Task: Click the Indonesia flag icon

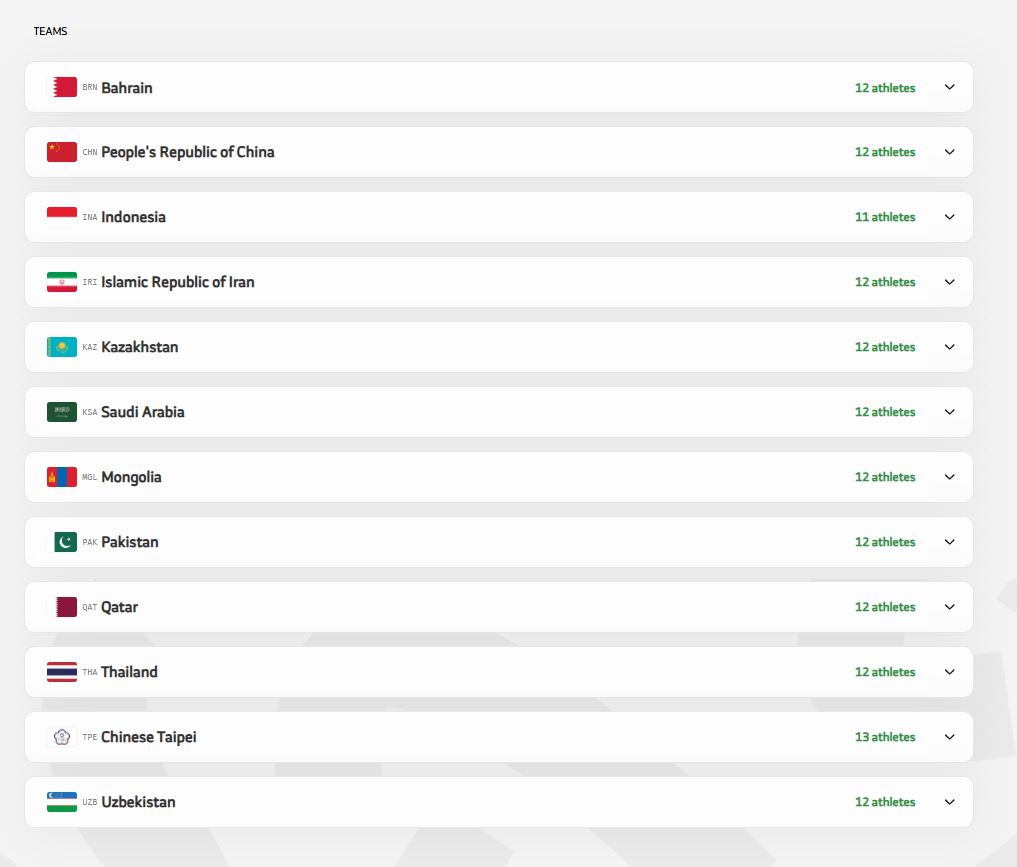Action: point(61,217)
